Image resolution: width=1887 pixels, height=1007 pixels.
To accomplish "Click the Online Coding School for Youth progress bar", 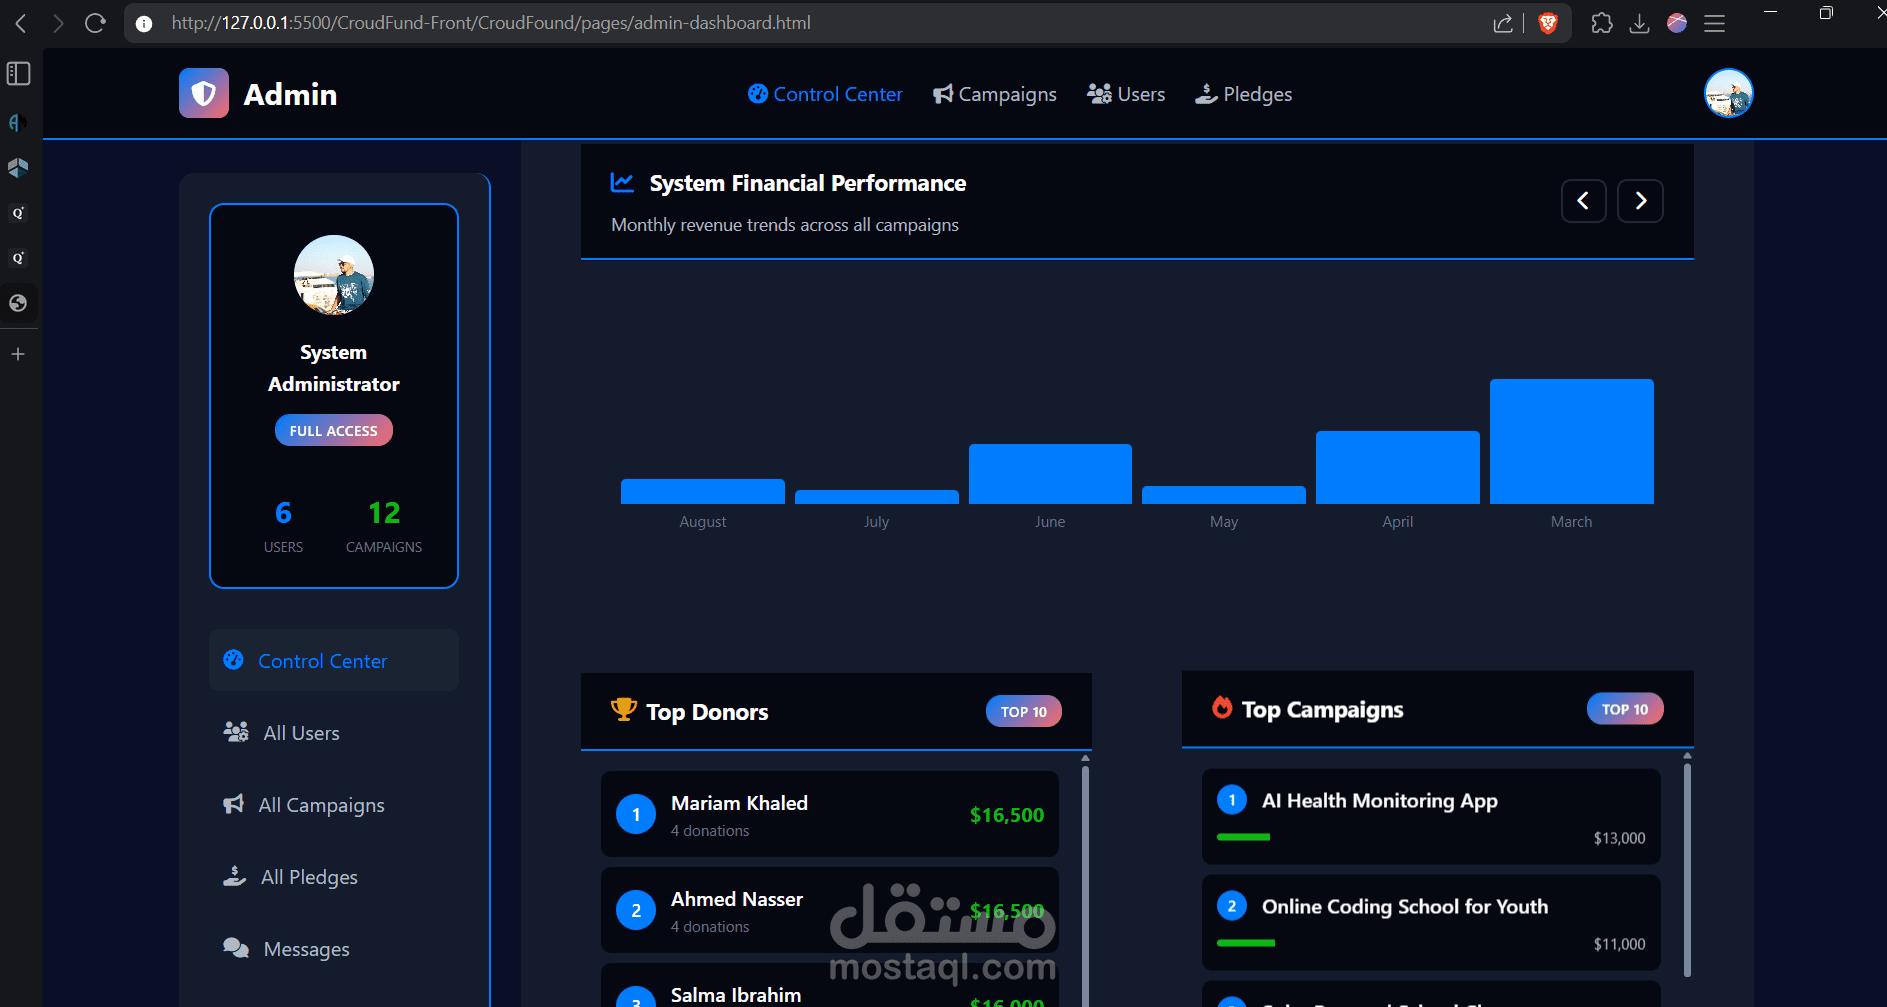I will pyautogui.click(x=1246, y=943).
